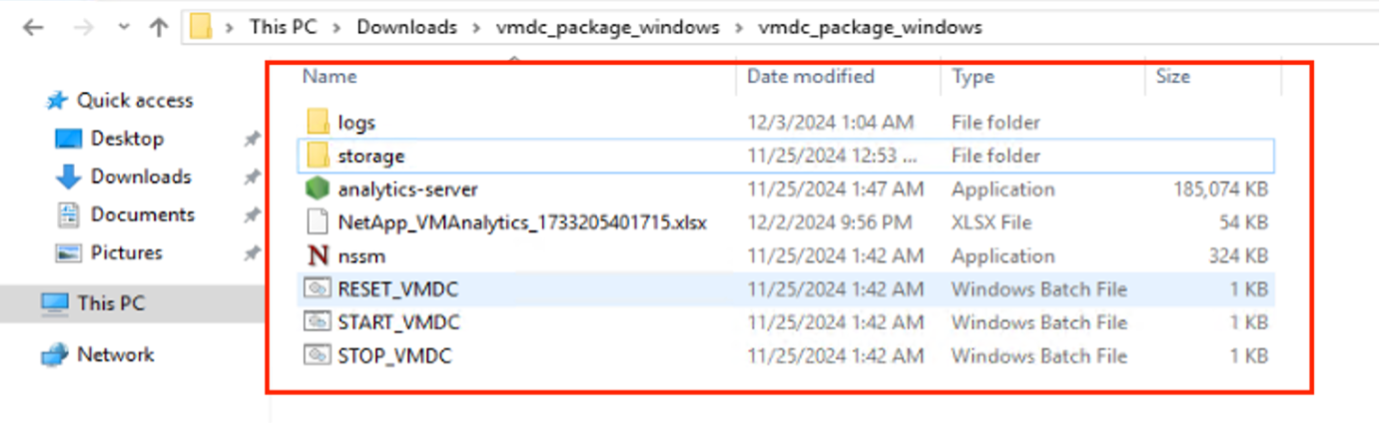Navigate up one folder level
The width and height of the screenshot is (1384, 427).
pyautogui.click(x=158, y=28)
